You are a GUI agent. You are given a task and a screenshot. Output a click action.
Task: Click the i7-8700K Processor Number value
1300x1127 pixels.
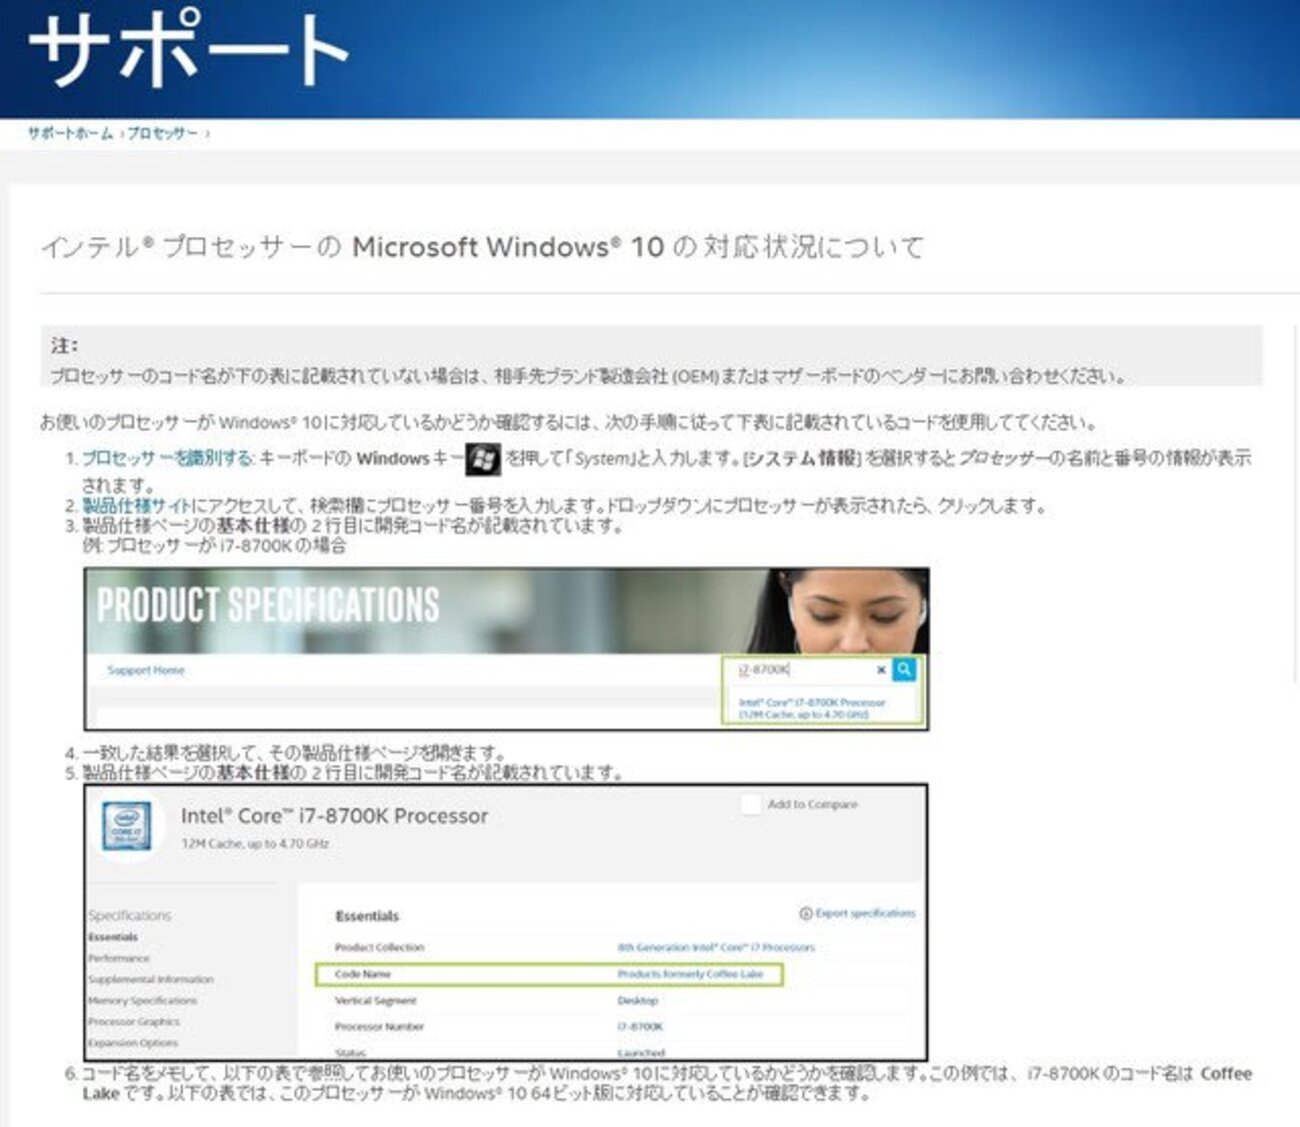tap(640, 1026)
